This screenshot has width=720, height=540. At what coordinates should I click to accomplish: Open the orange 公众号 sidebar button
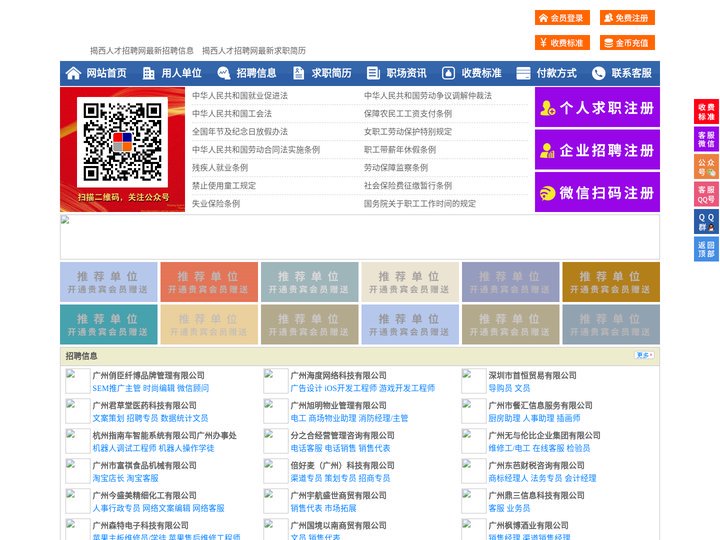[x=706, y=167]
